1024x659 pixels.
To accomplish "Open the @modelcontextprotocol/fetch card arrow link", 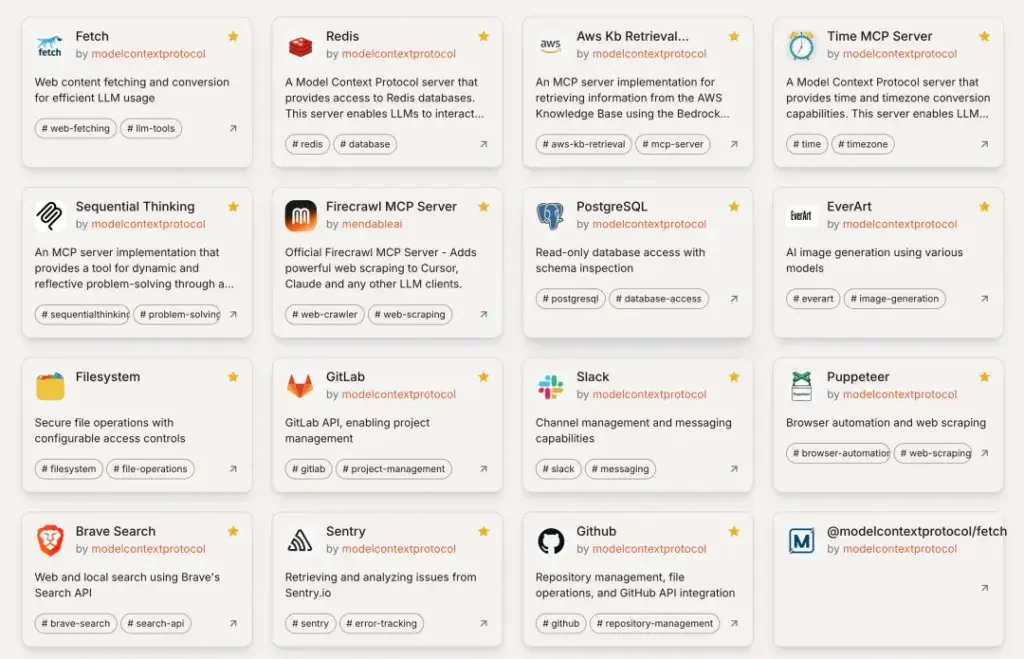I will click(x=984, y=588).
